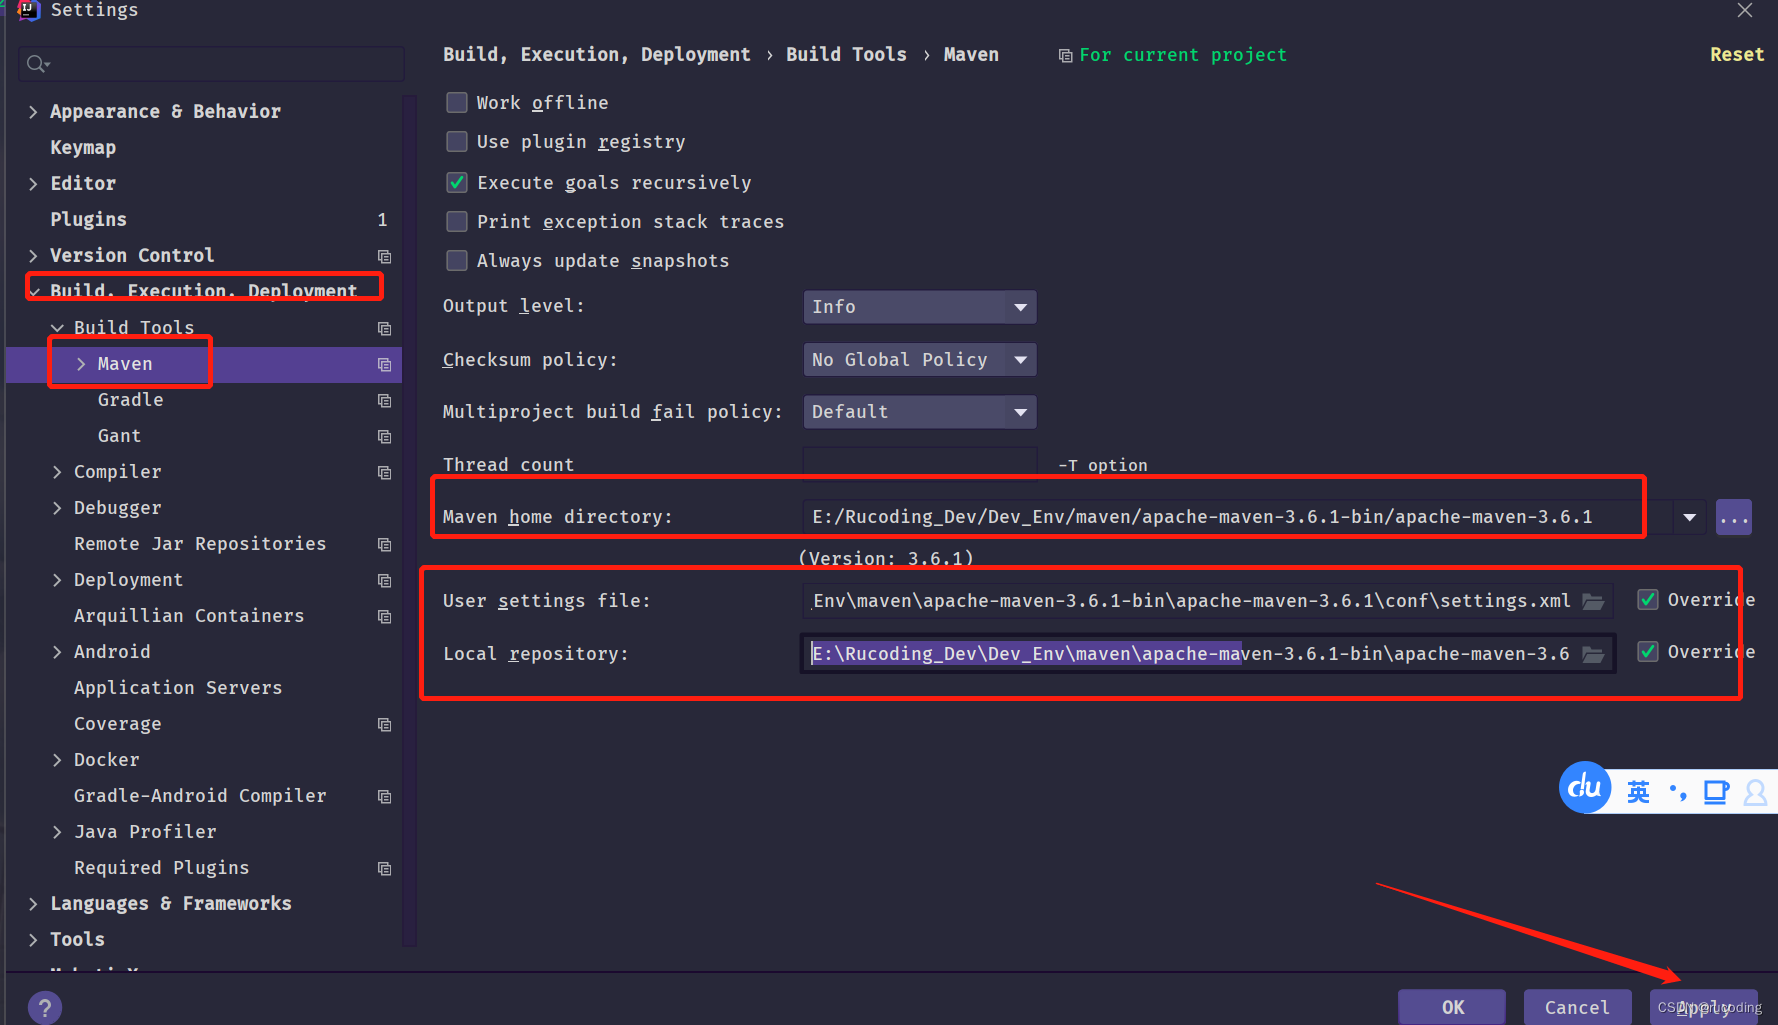Open the Output level Info dropdown
This screenshot has height=1025, width=1778.
[x=920, y=307]
